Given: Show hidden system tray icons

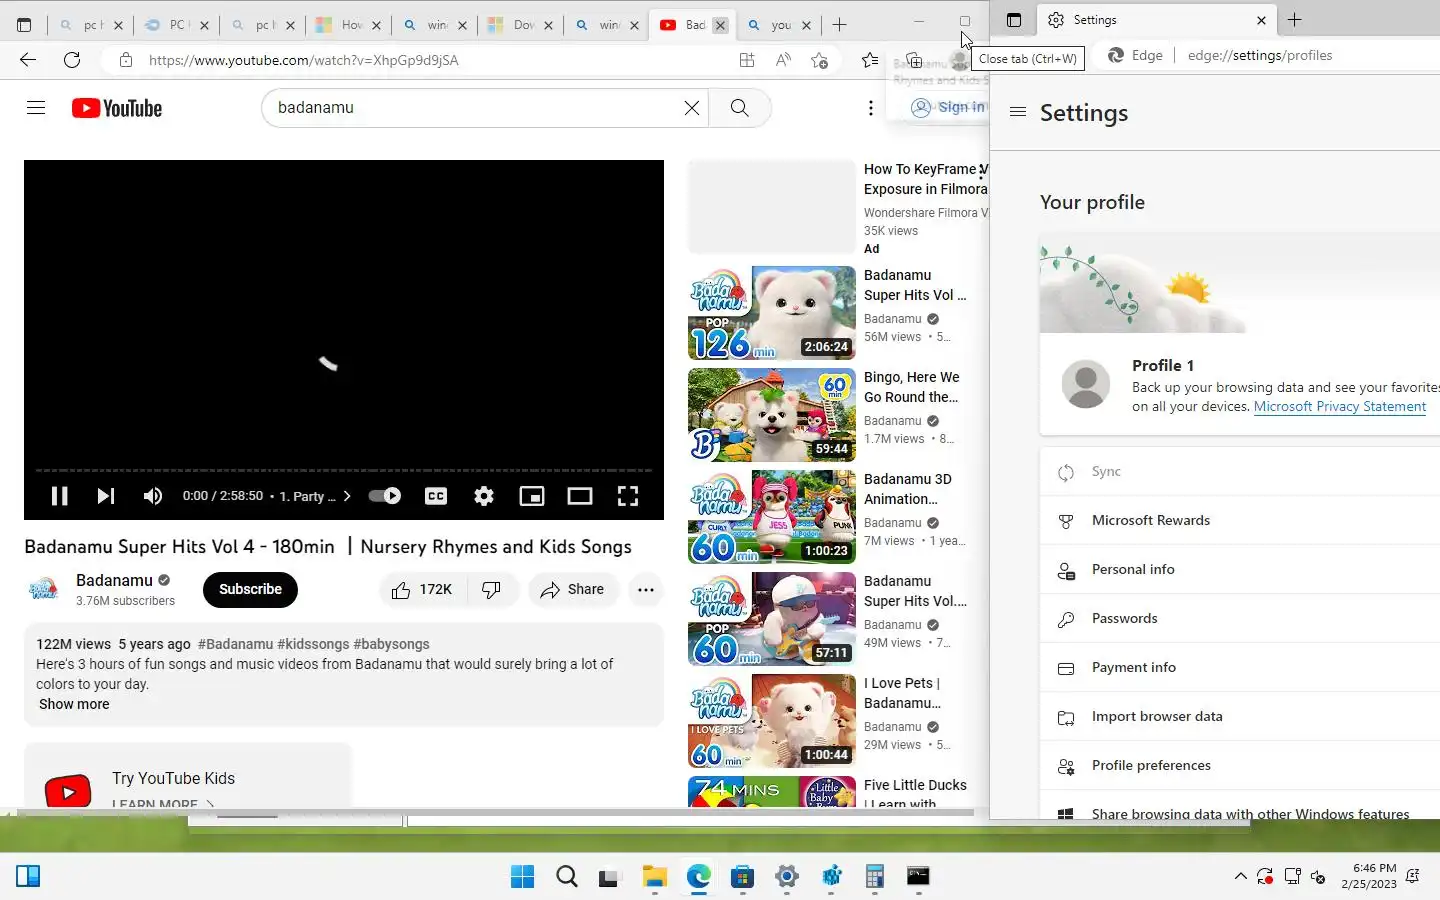Looking at the screenshot, I should coord(1240,877).
